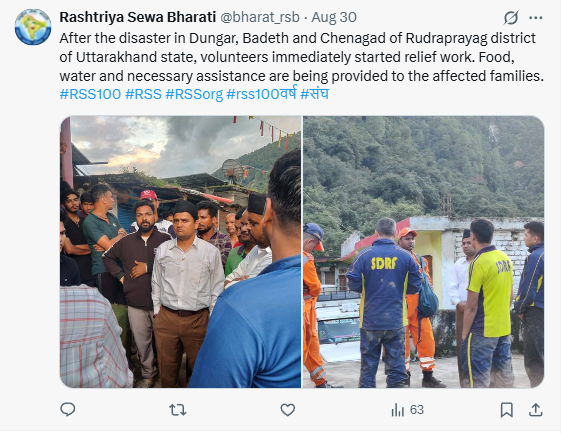562x433 pixels.
Task: Open the right photo showing SDRF personnel
Action: (x=423, y=252)
